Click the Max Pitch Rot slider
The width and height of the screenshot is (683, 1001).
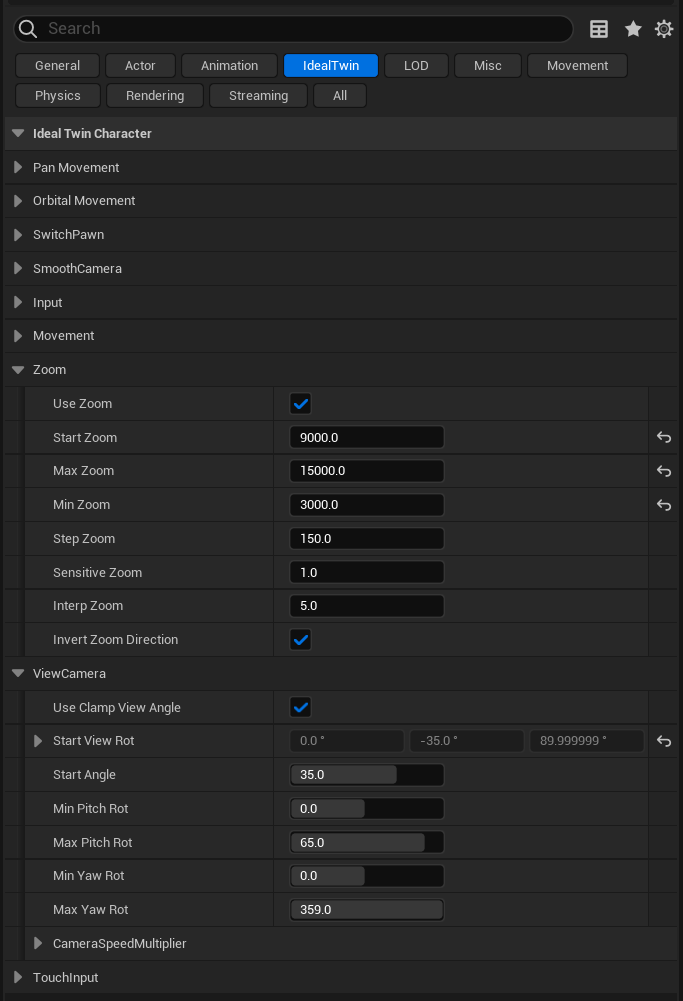366,843
